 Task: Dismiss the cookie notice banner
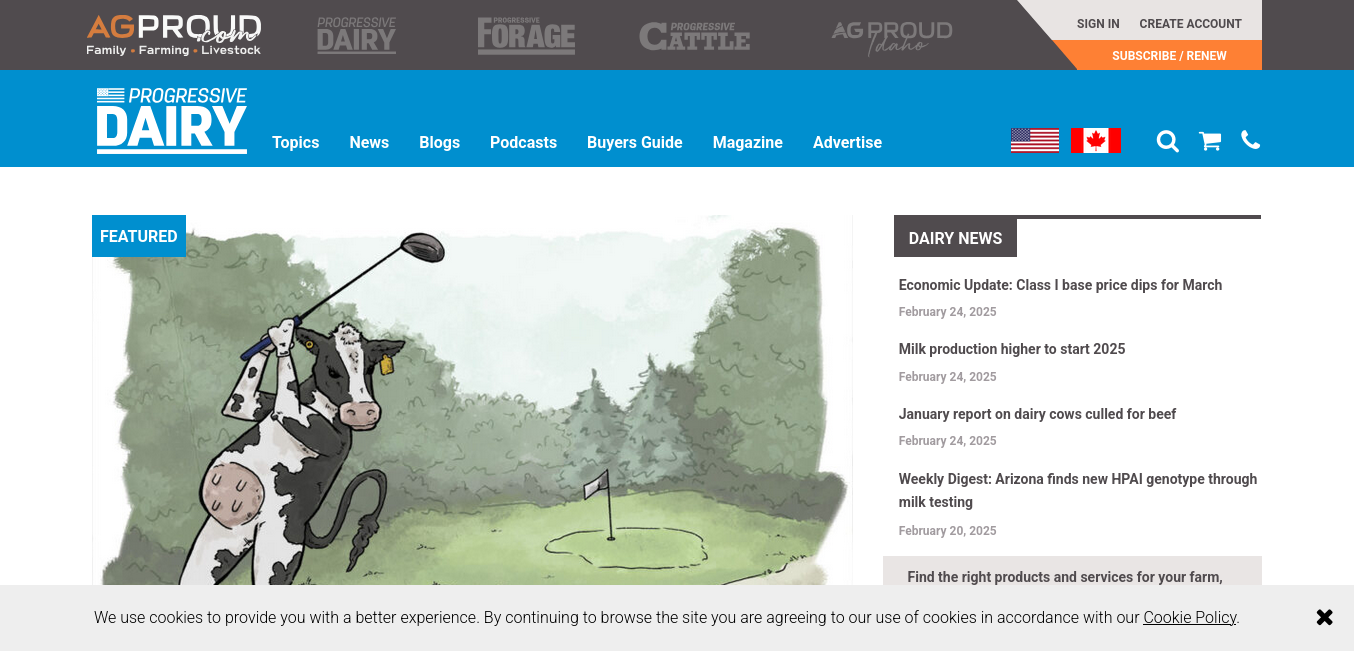tap(1325, 617)
